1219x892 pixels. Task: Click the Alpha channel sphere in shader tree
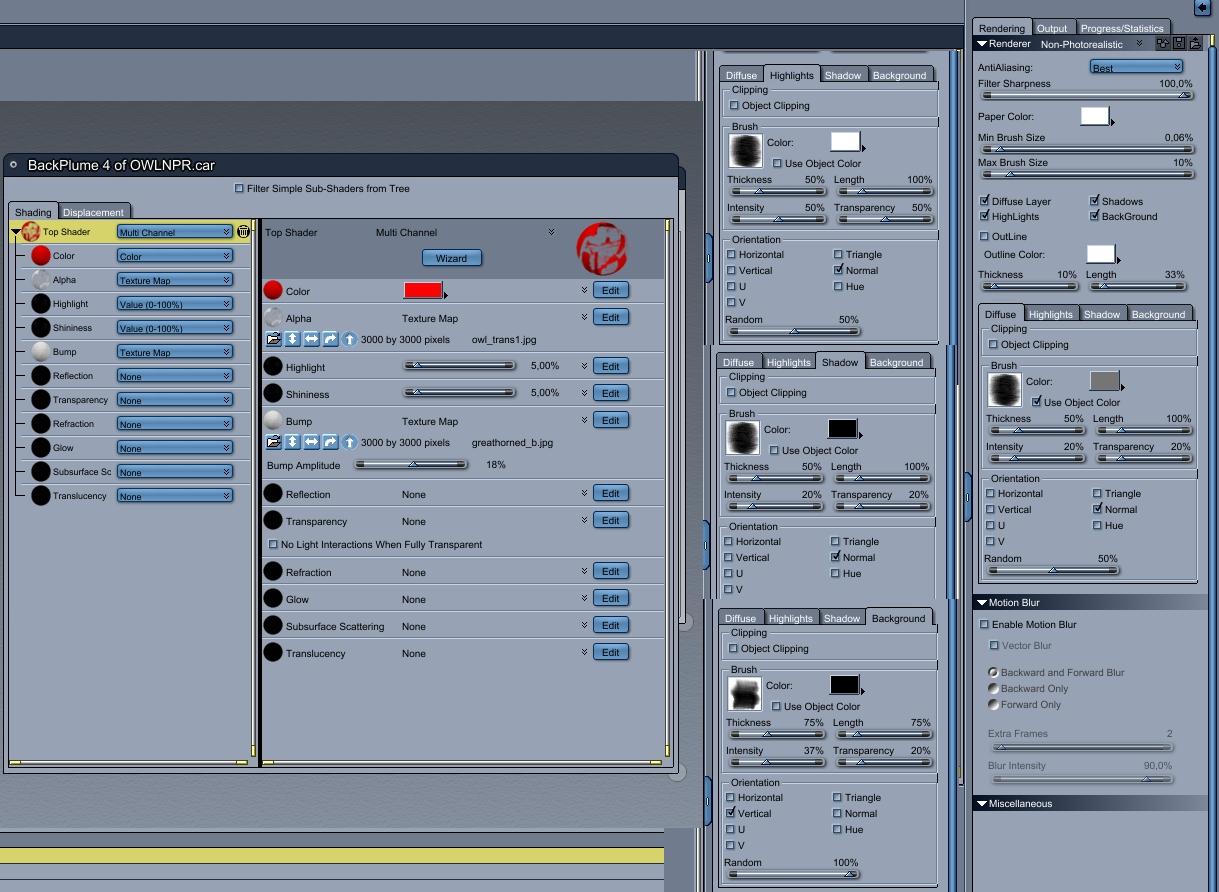pos(41,280)
